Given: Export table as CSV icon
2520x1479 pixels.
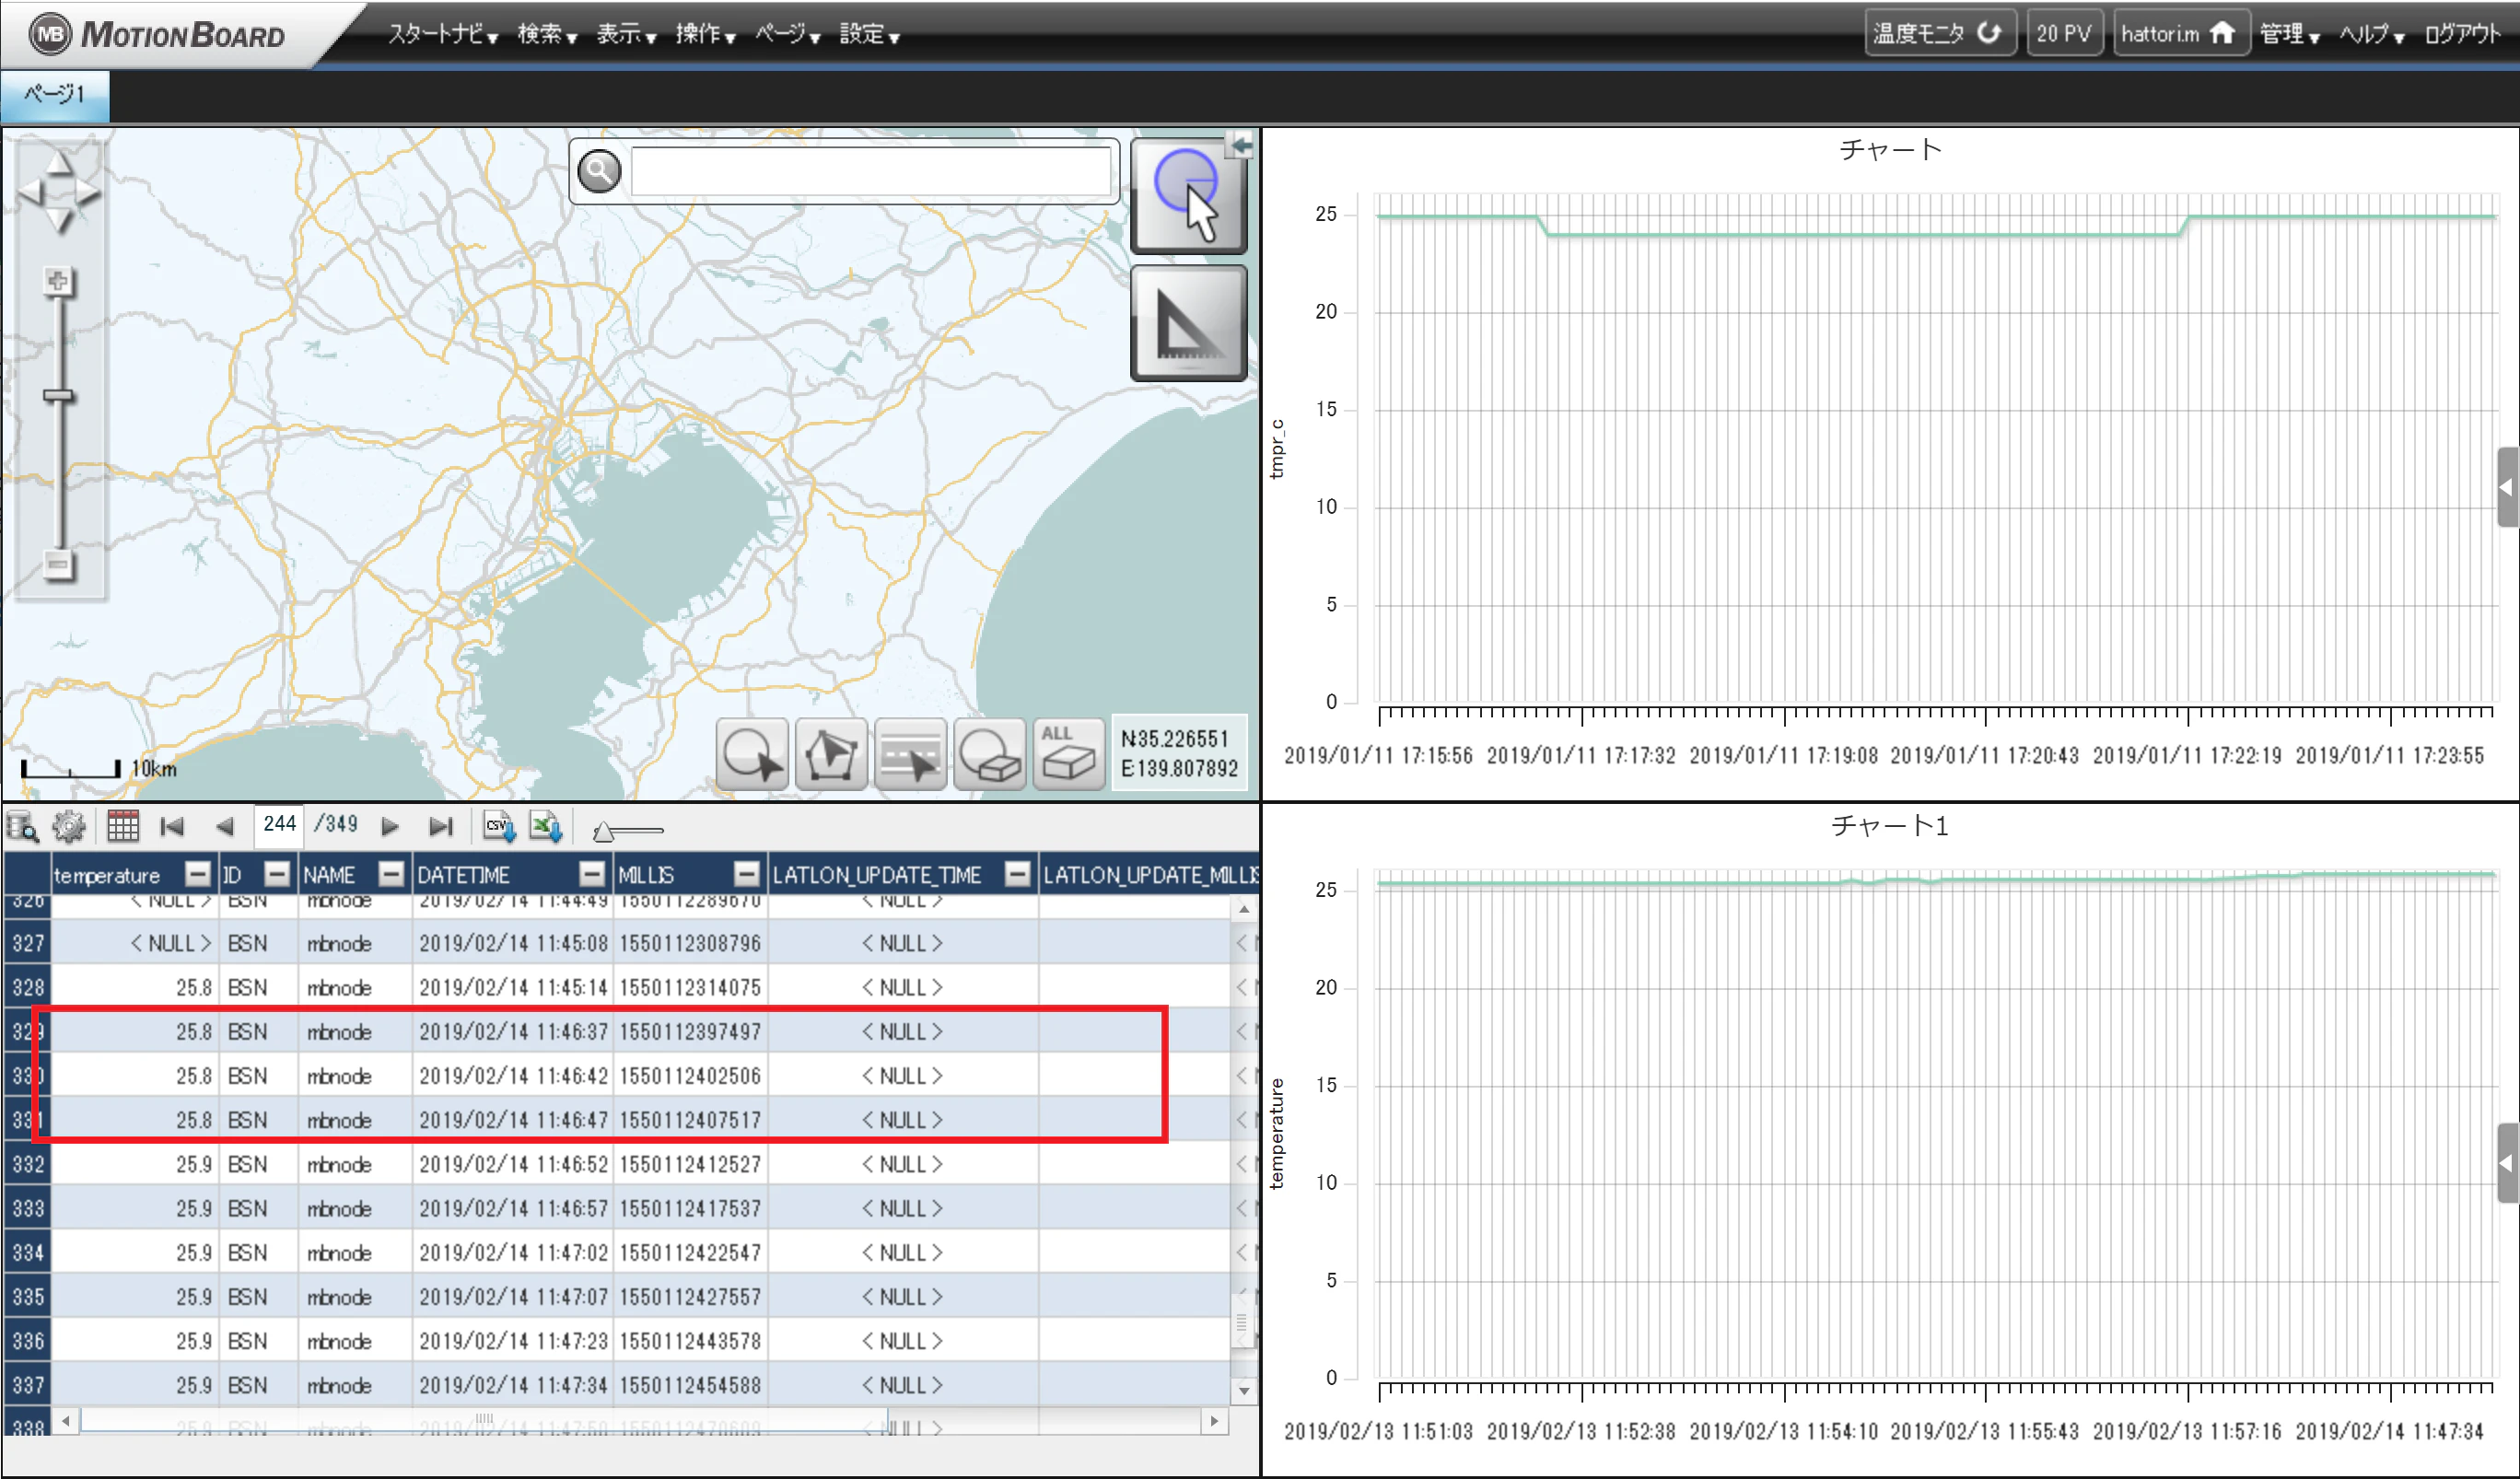Looking at the screenshot, I should point(499,827).
